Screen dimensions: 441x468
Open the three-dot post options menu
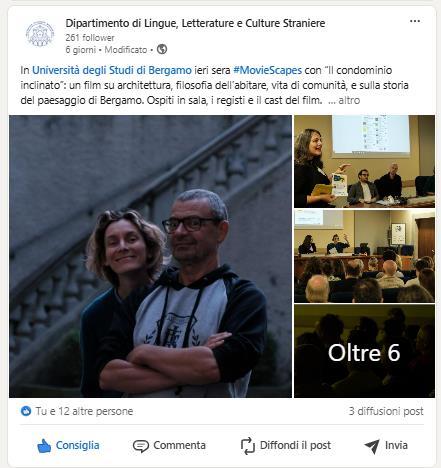point(415,21)
